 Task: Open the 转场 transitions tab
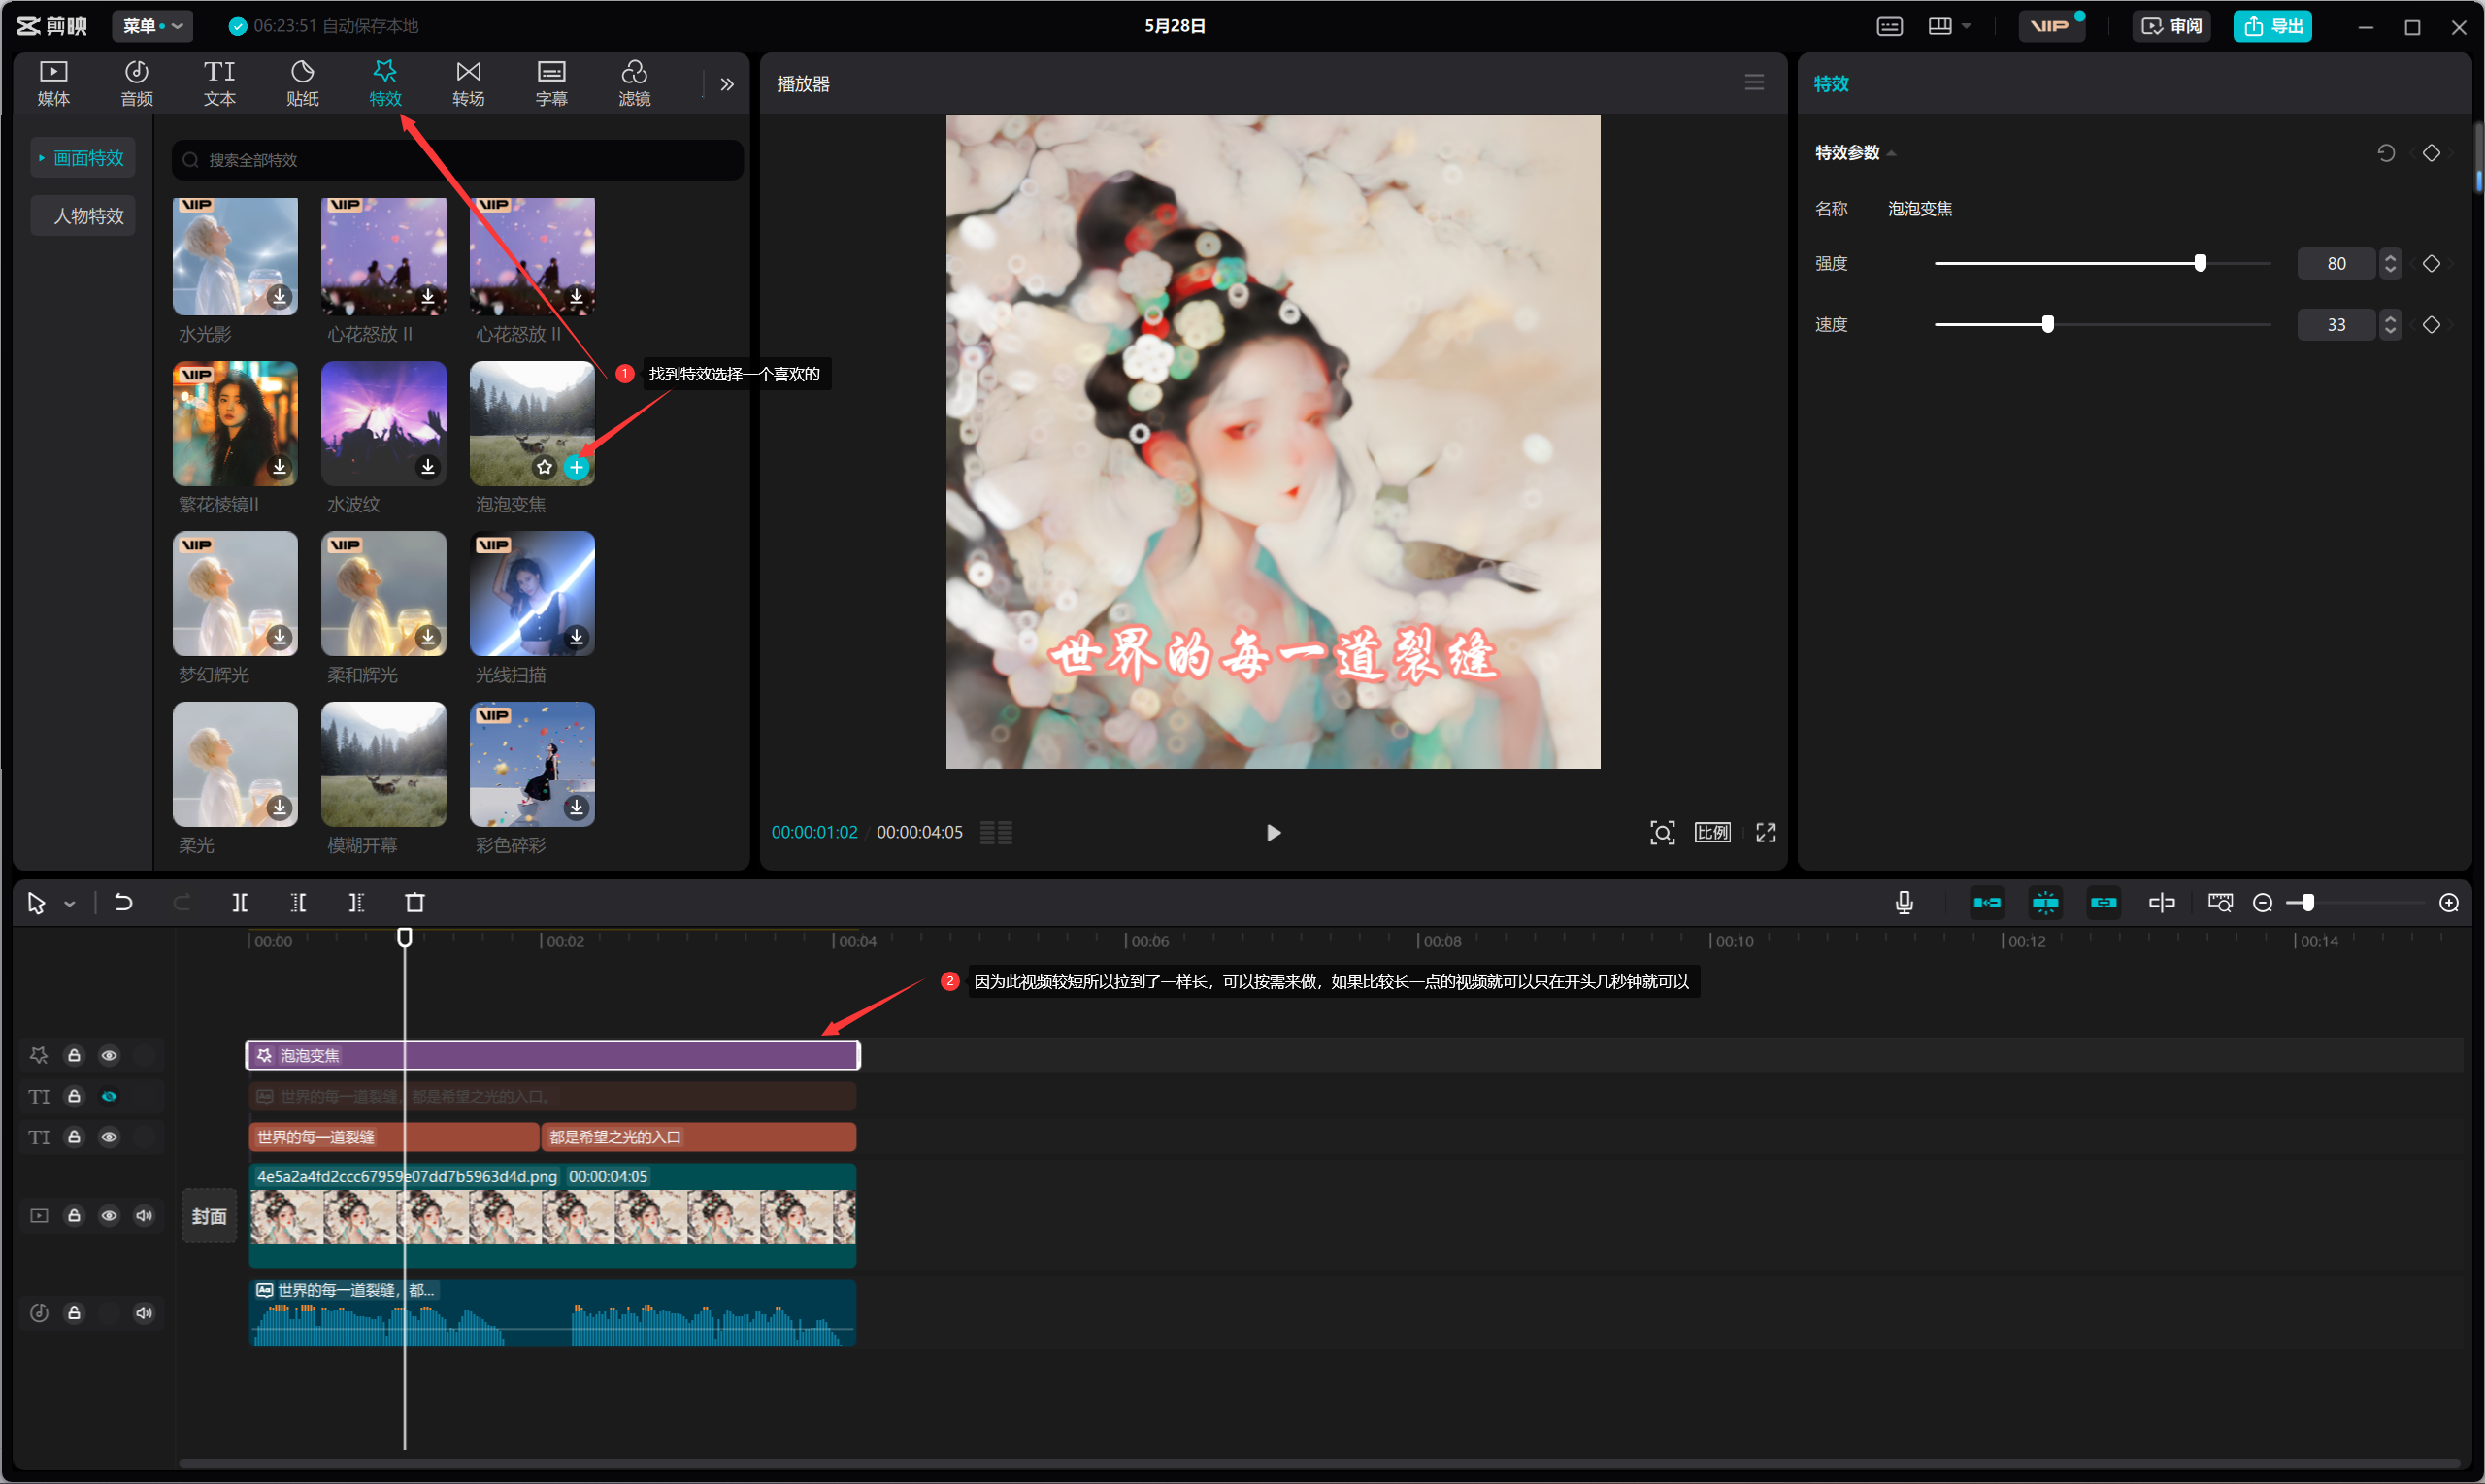[x=468, y=83]
